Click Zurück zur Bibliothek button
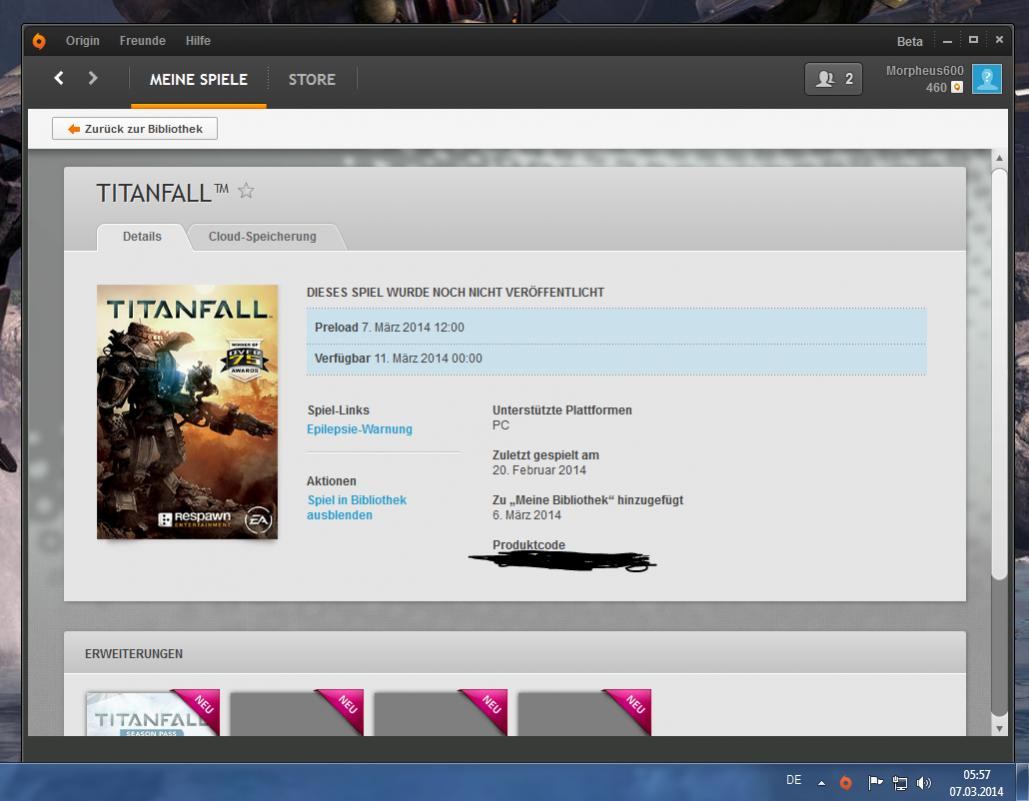This screenshot has height=801, width=1029. 135,129
